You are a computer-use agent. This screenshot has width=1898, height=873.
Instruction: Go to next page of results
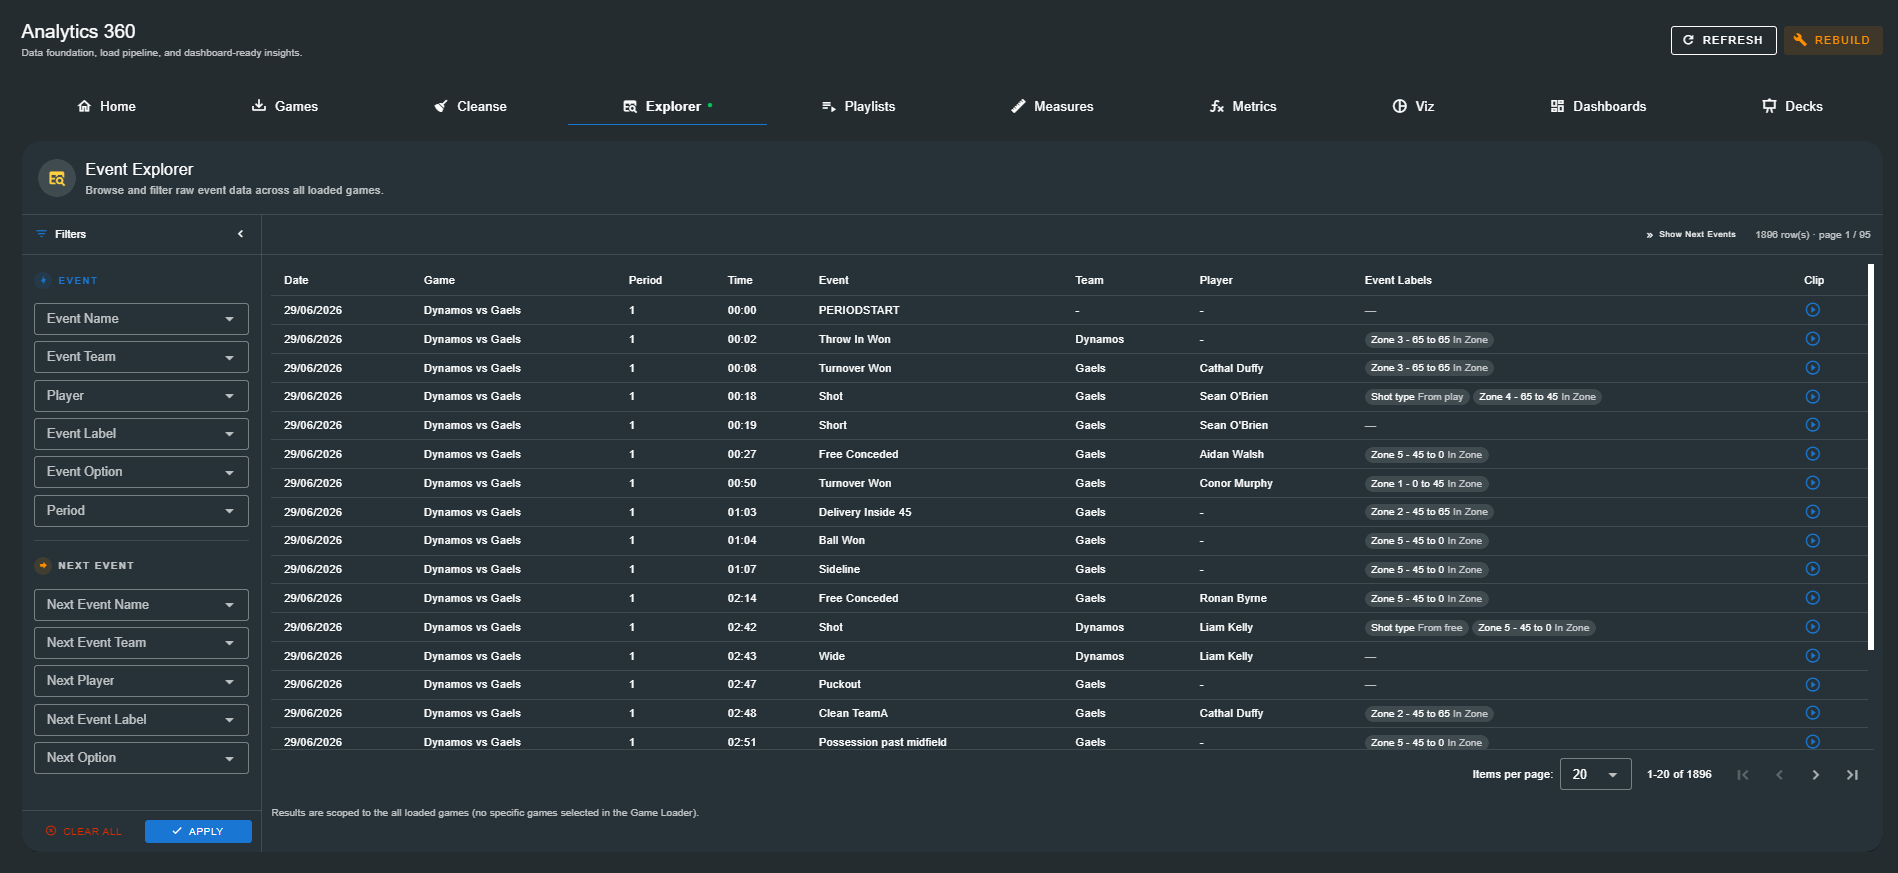tap(1815, 775)
